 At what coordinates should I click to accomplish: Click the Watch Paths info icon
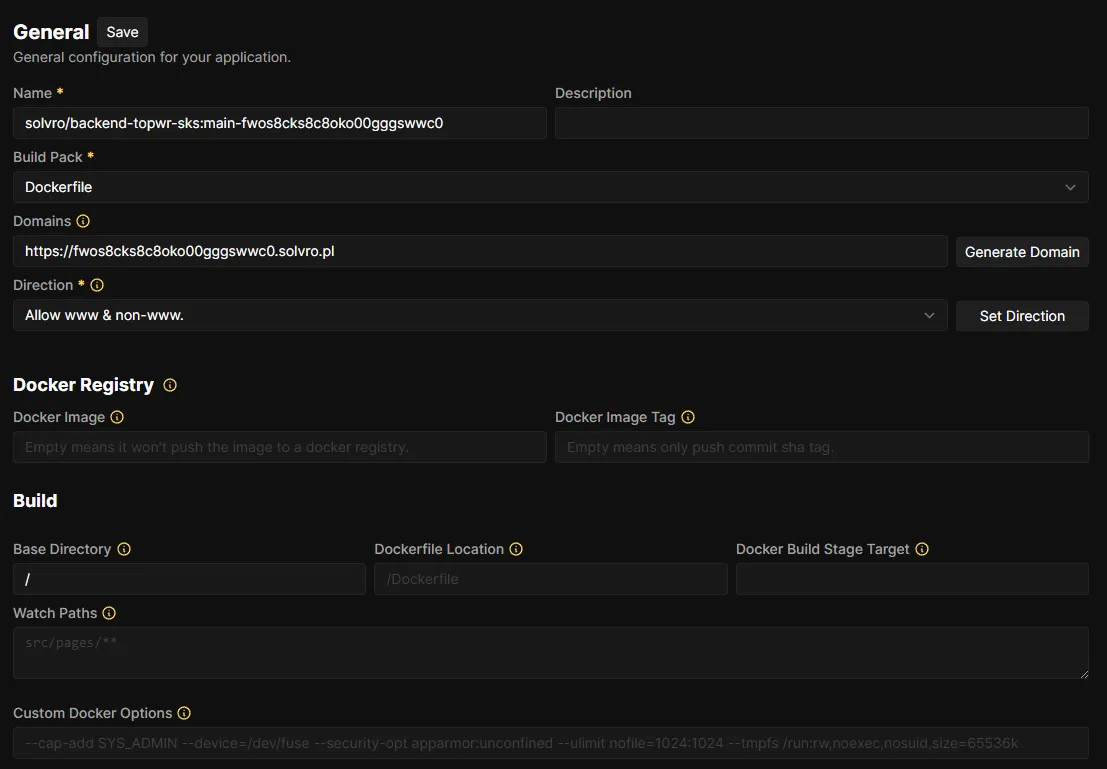(x=109, y=613)
